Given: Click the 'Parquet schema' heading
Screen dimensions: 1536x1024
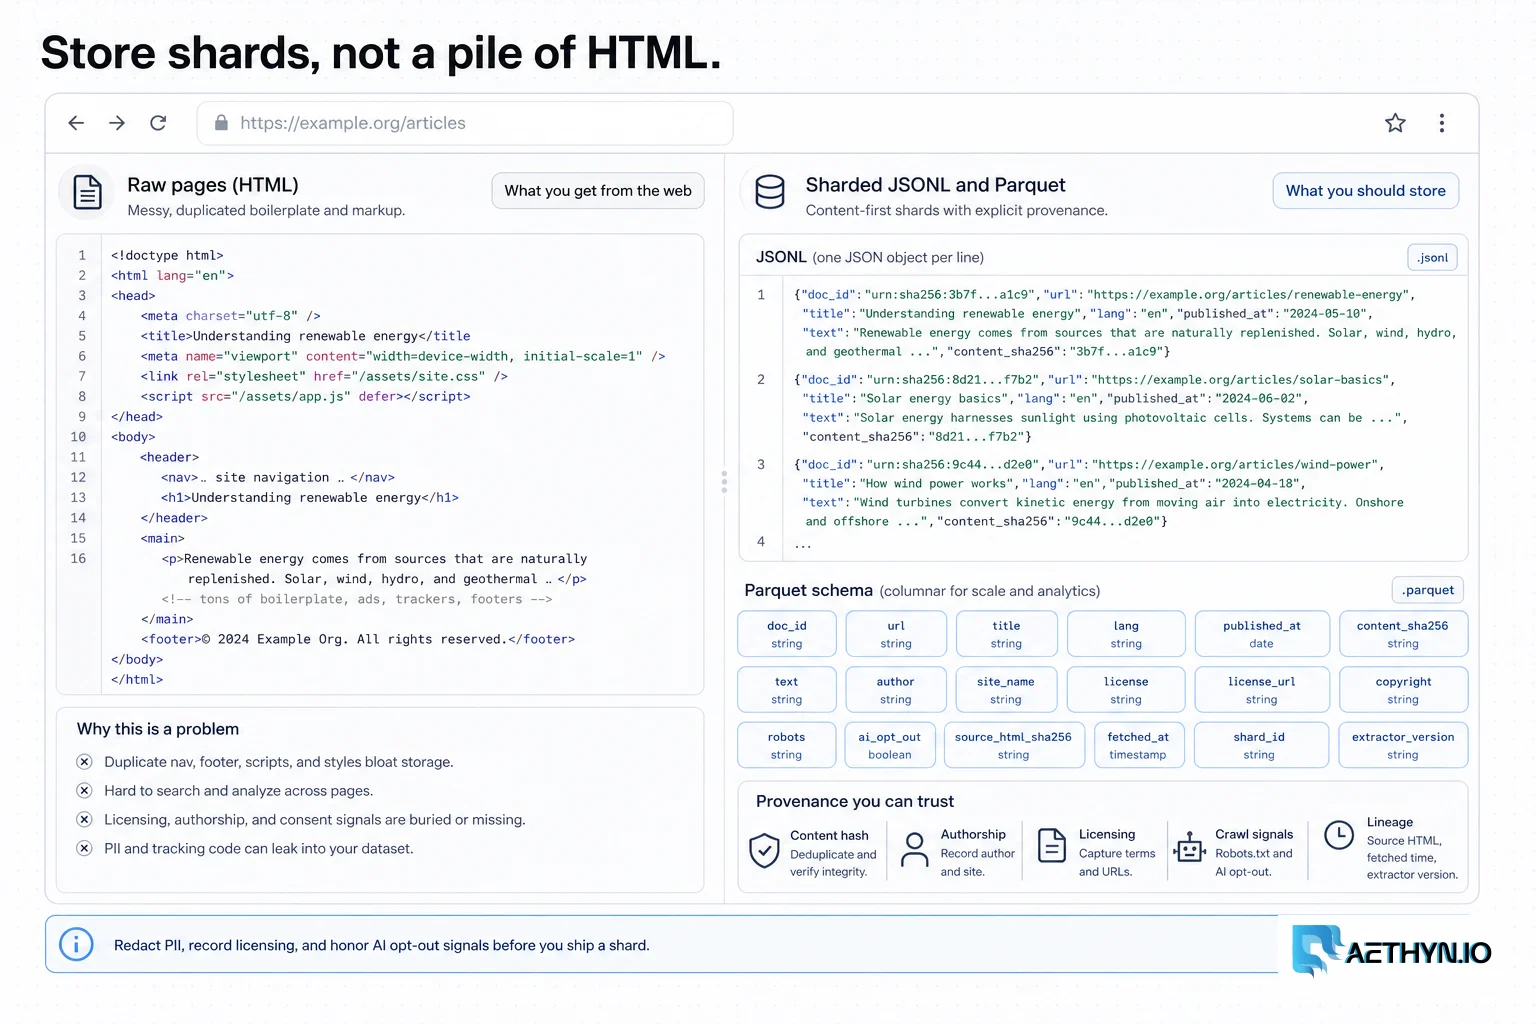Looking at the screenshot, I should 809,590.
